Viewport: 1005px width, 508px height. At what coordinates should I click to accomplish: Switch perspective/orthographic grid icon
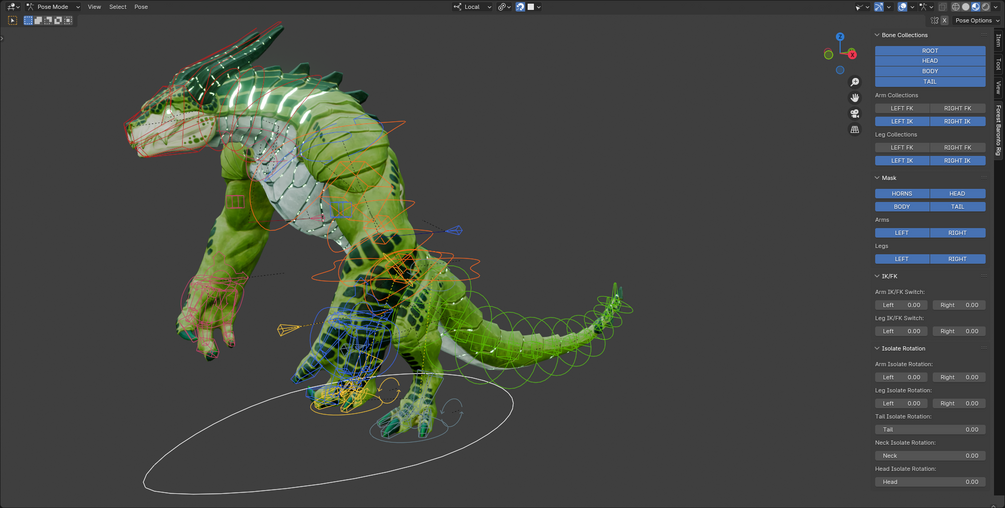pyautogui.click(x=854, y=129)
